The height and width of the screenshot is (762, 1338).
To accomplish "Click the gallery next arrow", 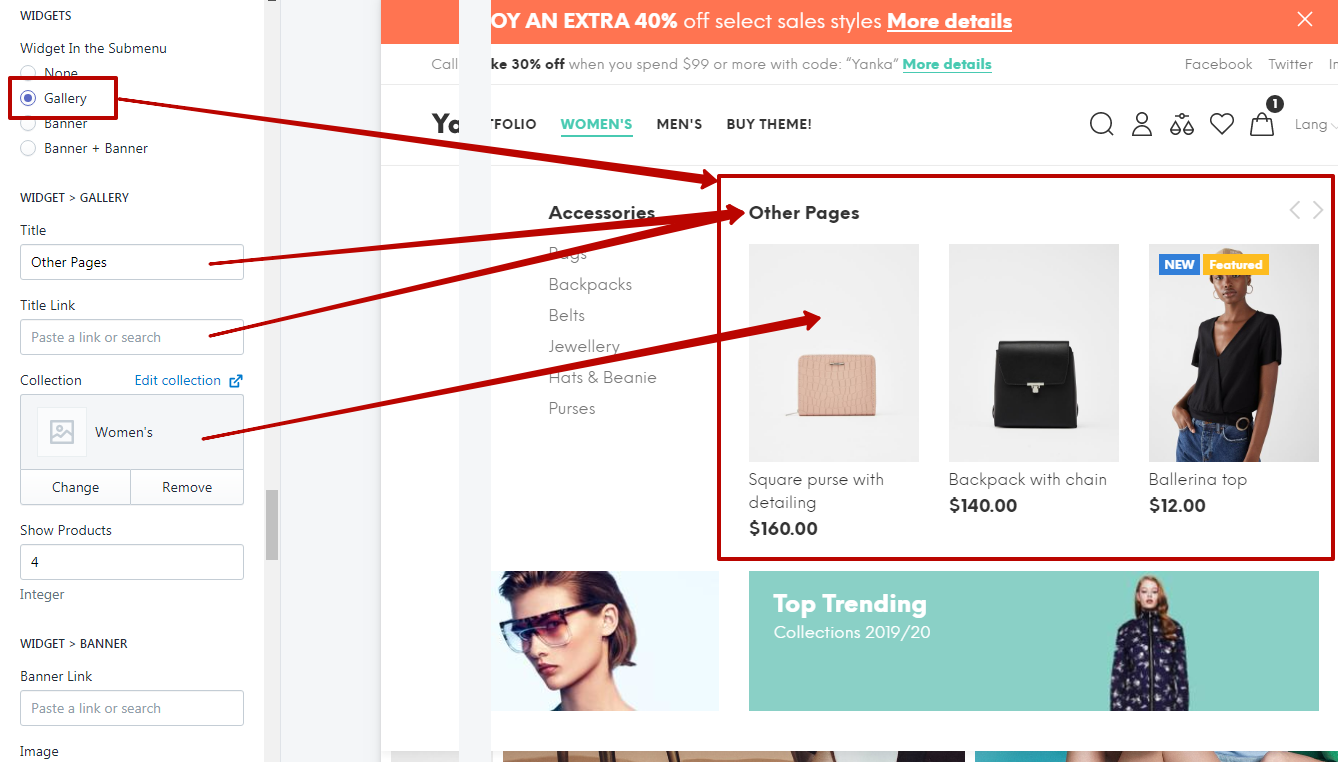I will point(1318,210).
